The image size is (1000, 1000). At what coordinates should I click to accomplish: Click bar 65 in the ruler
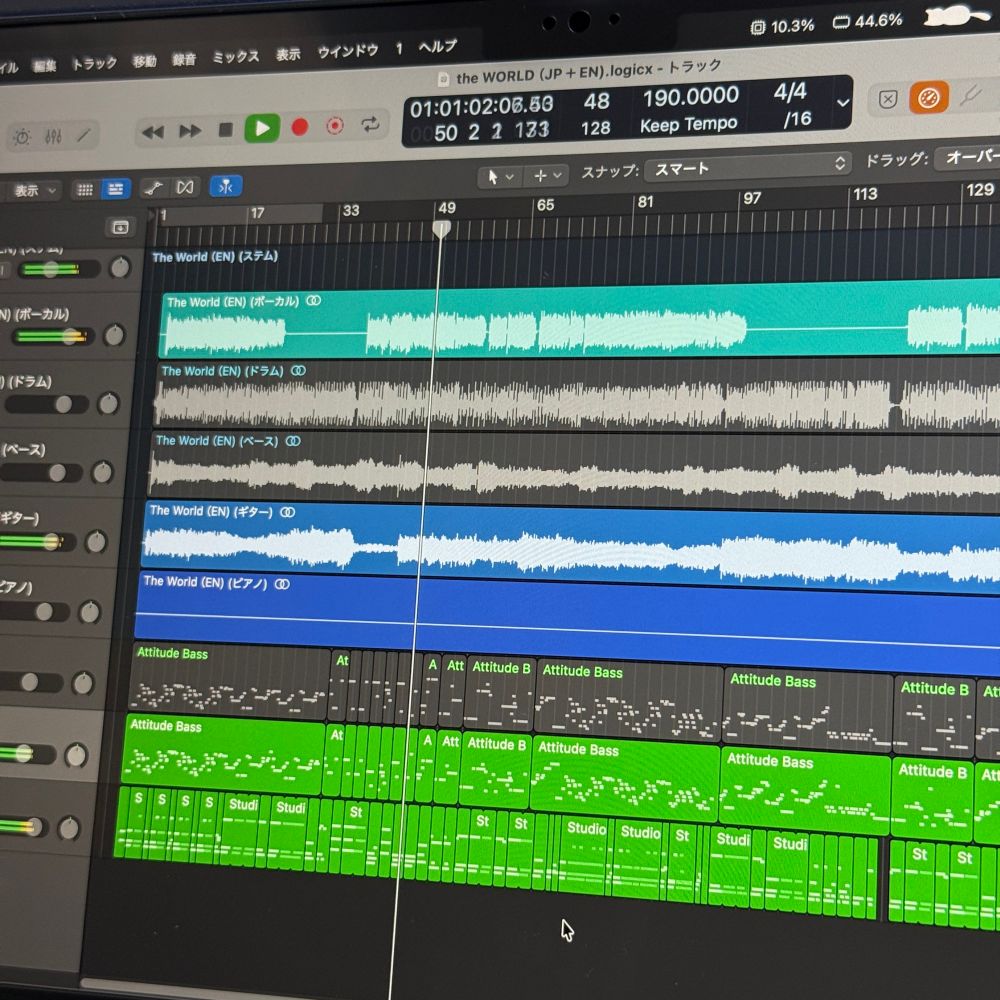click(x=545, y=205)
